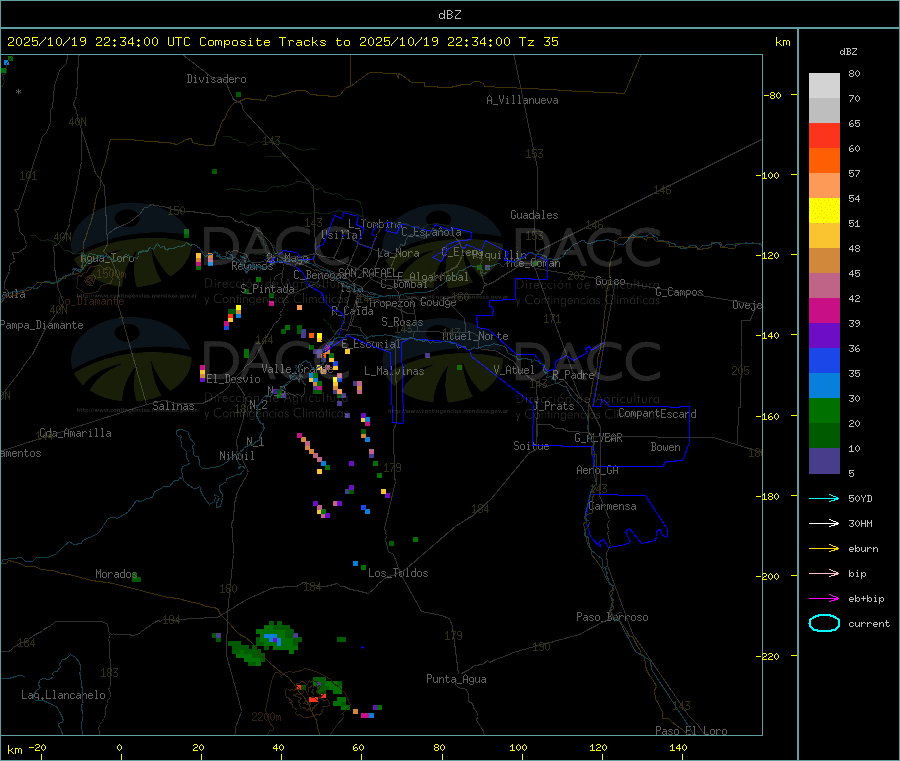The width and height of the screenshot is (900, 761).
Task: Click the Paso_El_Loro place label
Action: (691, 731)
